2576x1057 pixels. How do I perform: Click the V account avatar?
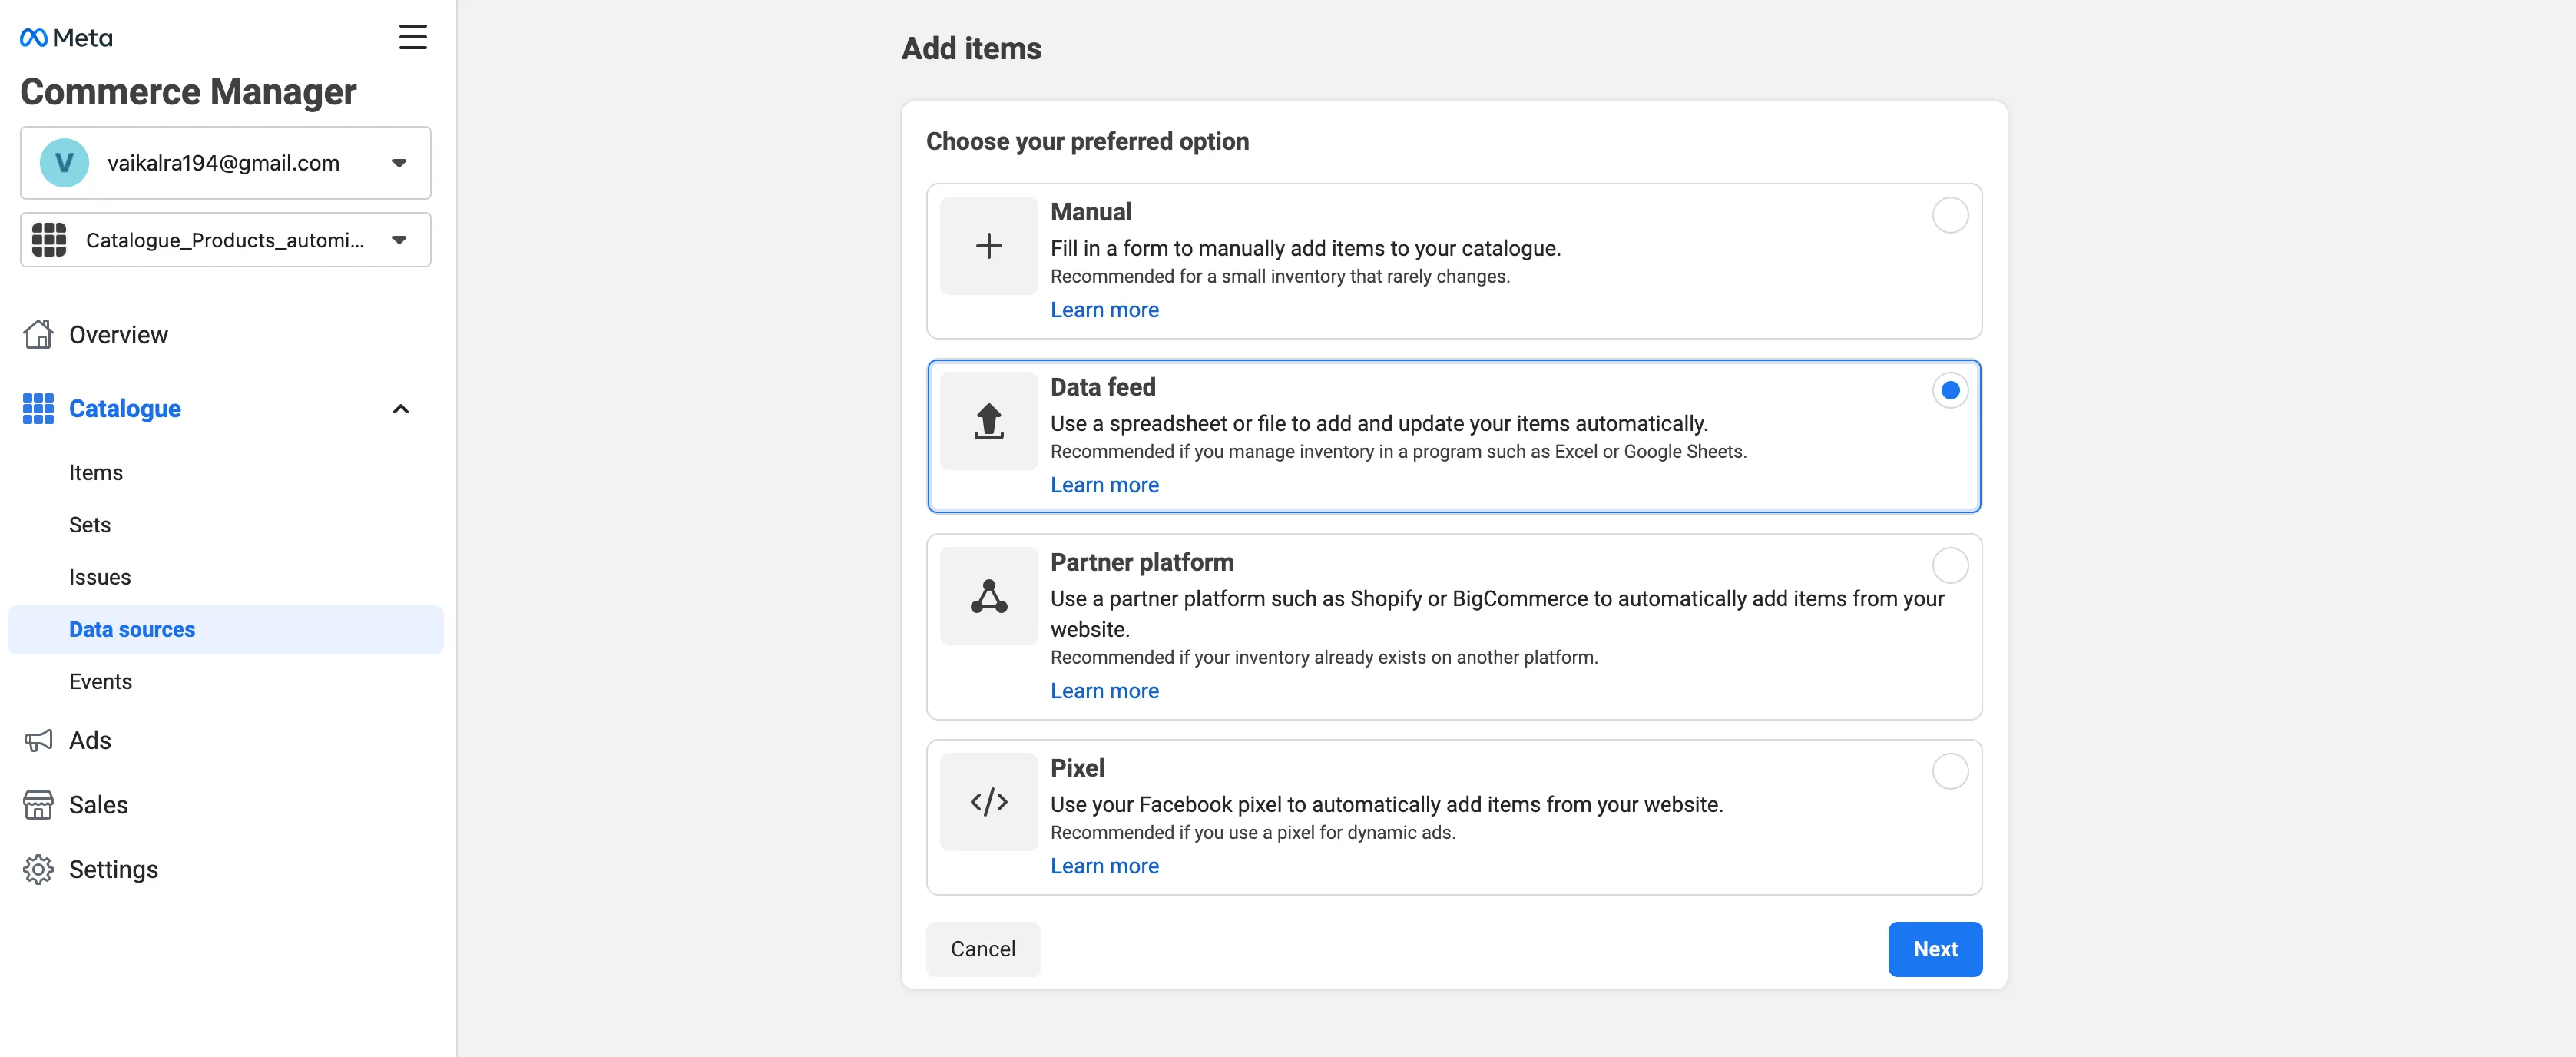point(64,163)
